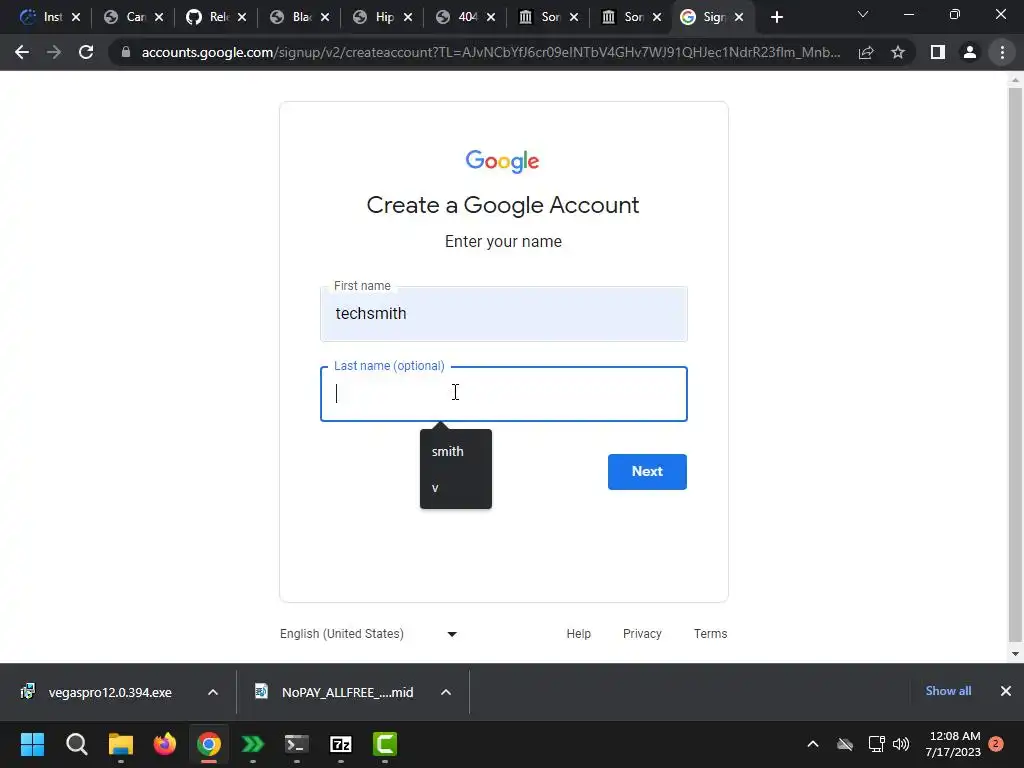Click the vertical page scrollbar

pos(1015,366)
